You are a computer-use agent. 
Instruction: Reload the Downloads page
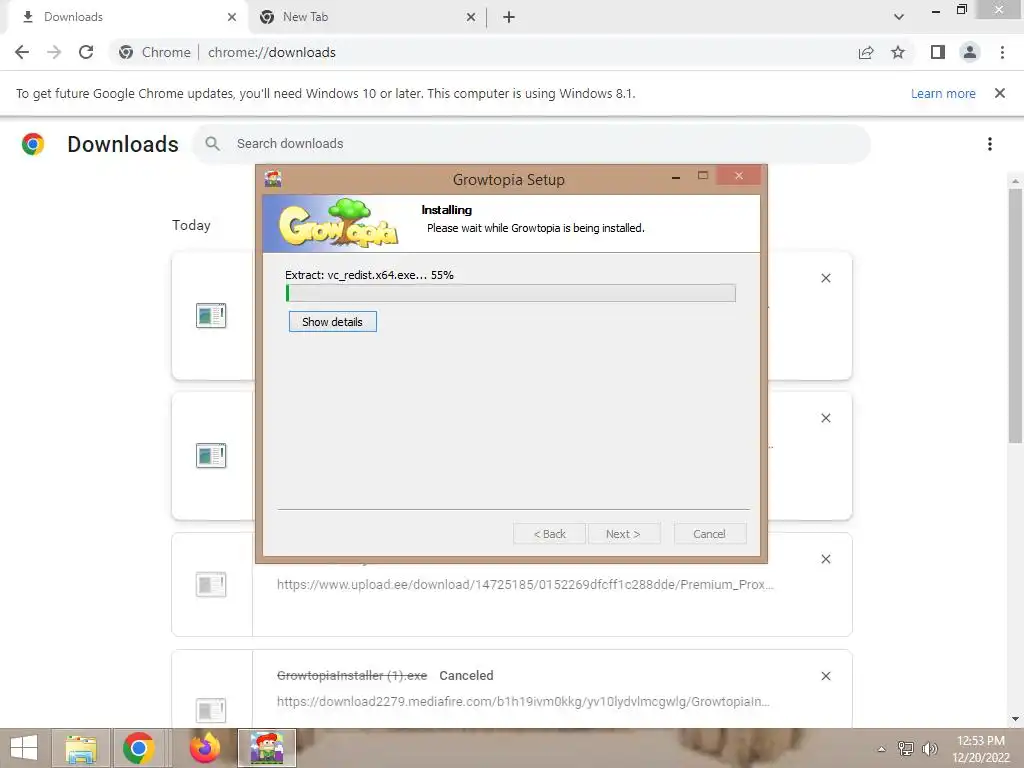86,52
